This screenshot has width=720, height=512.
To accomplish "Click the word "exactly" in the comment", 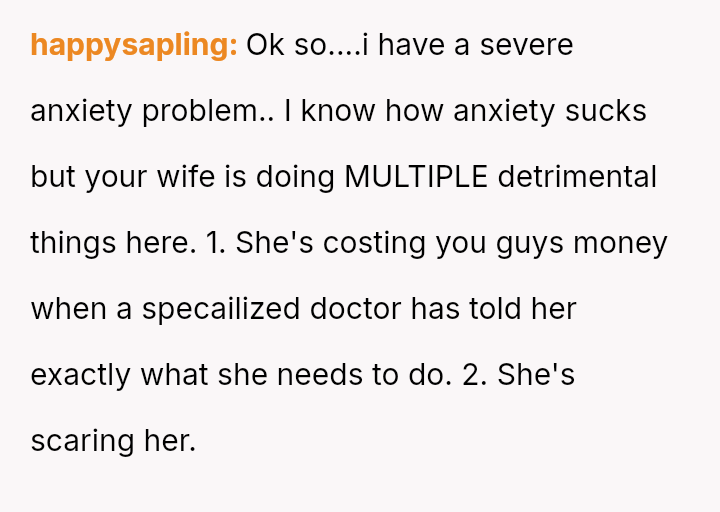I will [x=82, y=375].
